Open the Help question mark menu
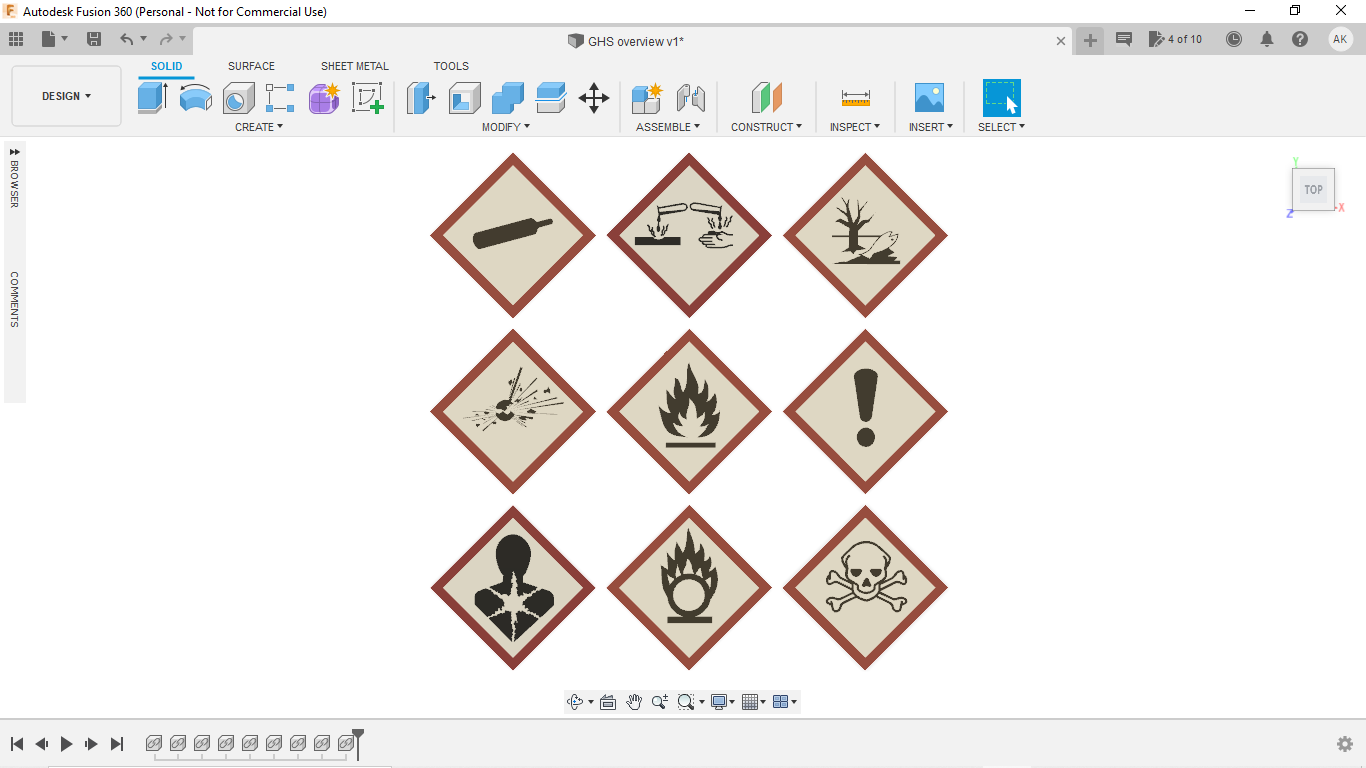Image resolution: width=1366 pixels, height=768 pixels. click(x=1300, y=39)
